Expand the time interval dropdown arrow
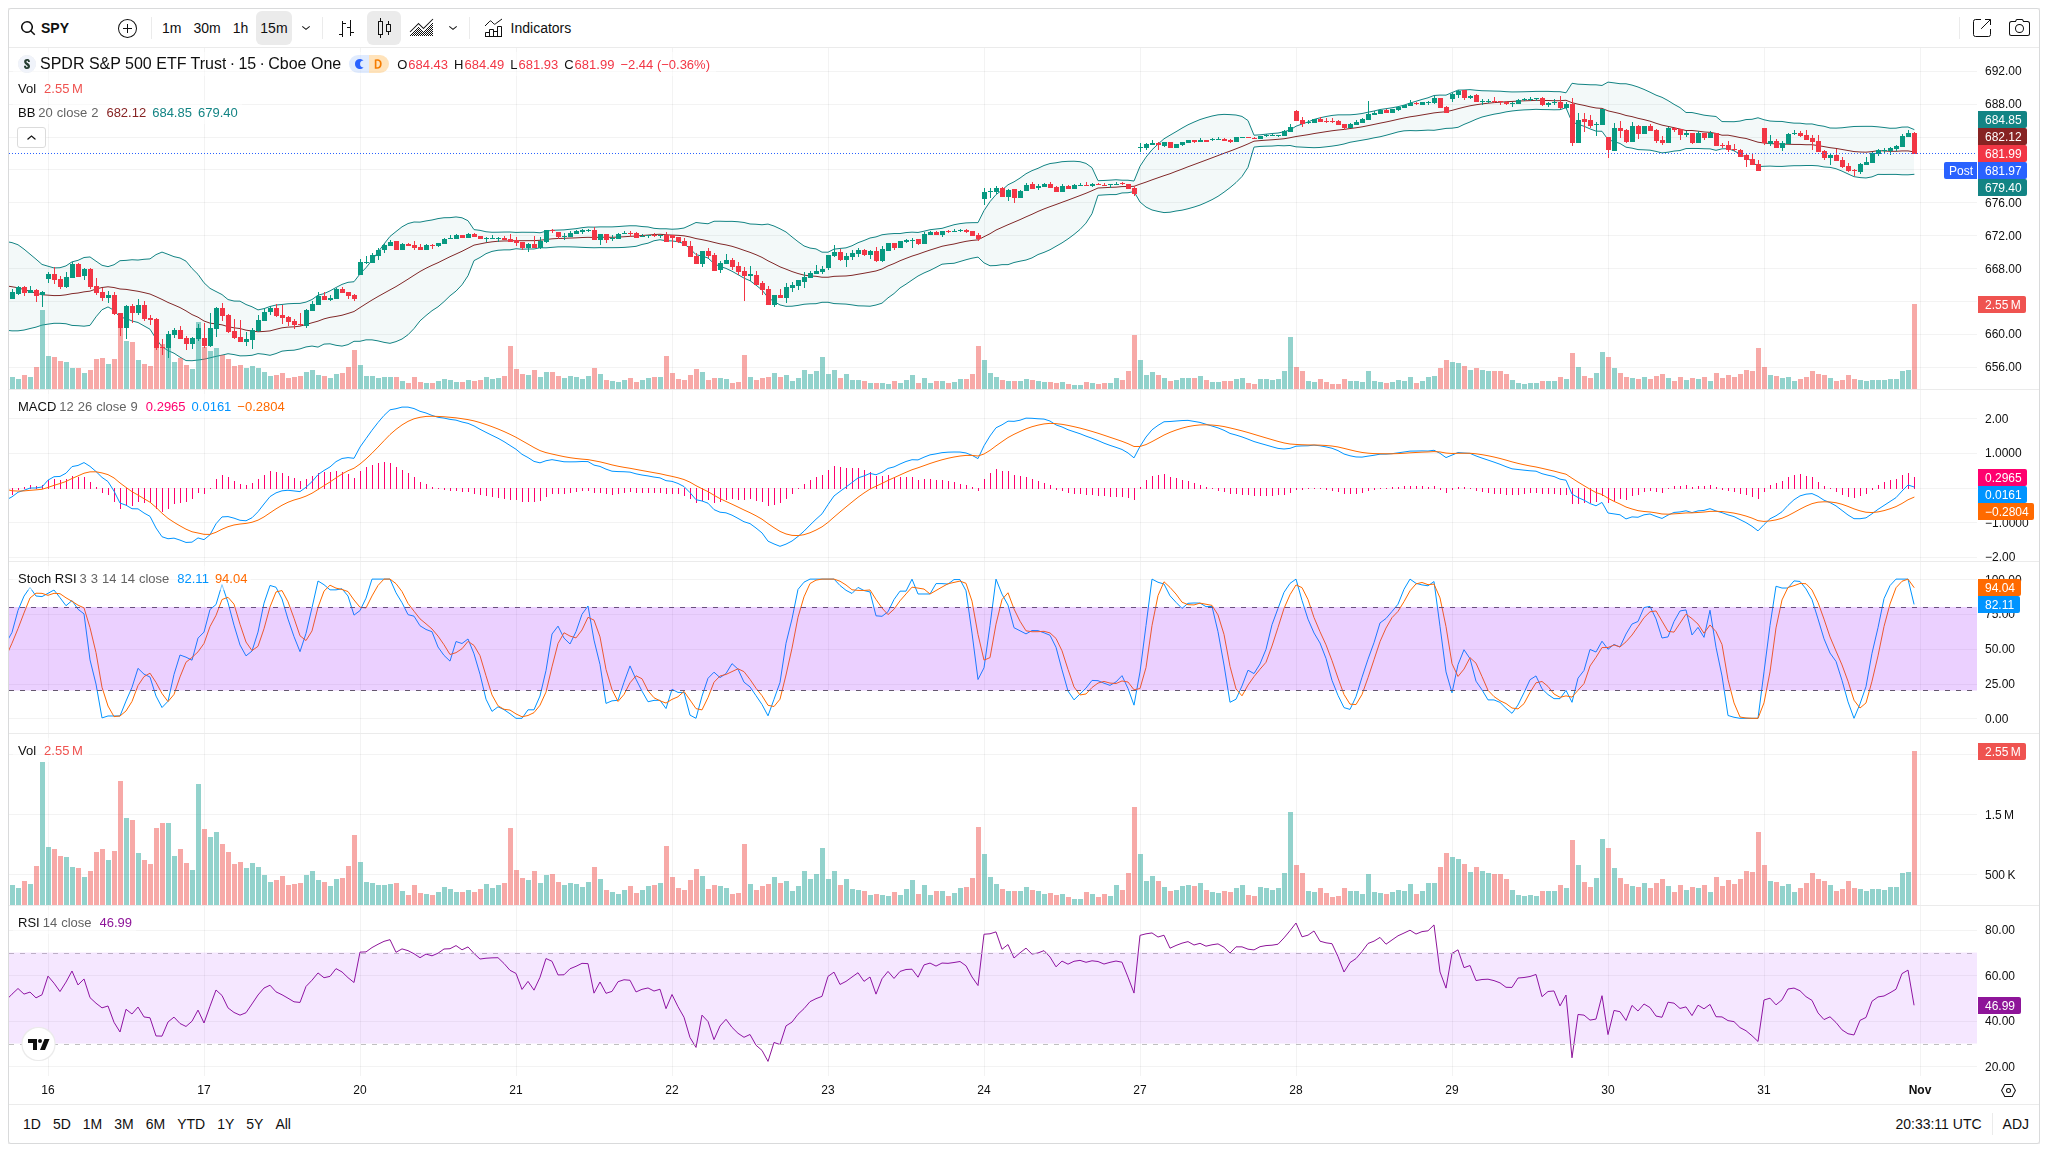This screenshot has width=2048, height=1152. pyautogui.click(x=306, y=28)
